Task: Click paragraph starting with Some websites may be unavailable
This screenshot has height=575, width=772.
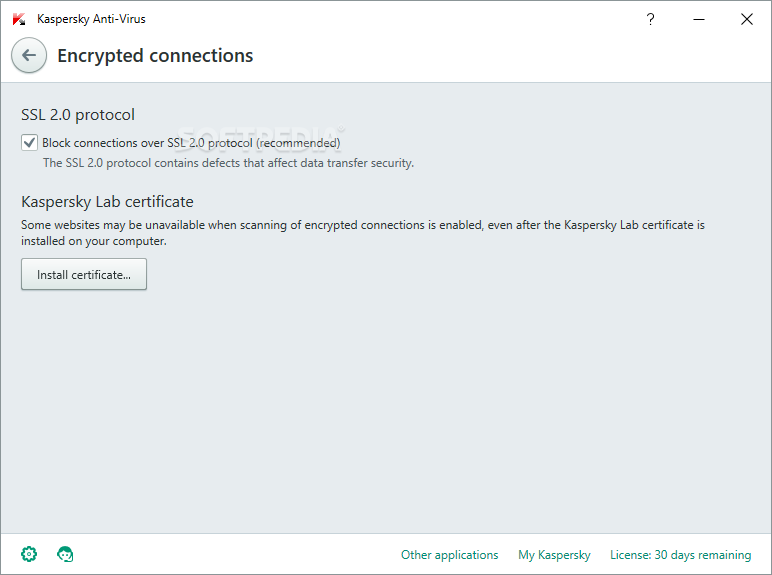Action: pos(363,233)
